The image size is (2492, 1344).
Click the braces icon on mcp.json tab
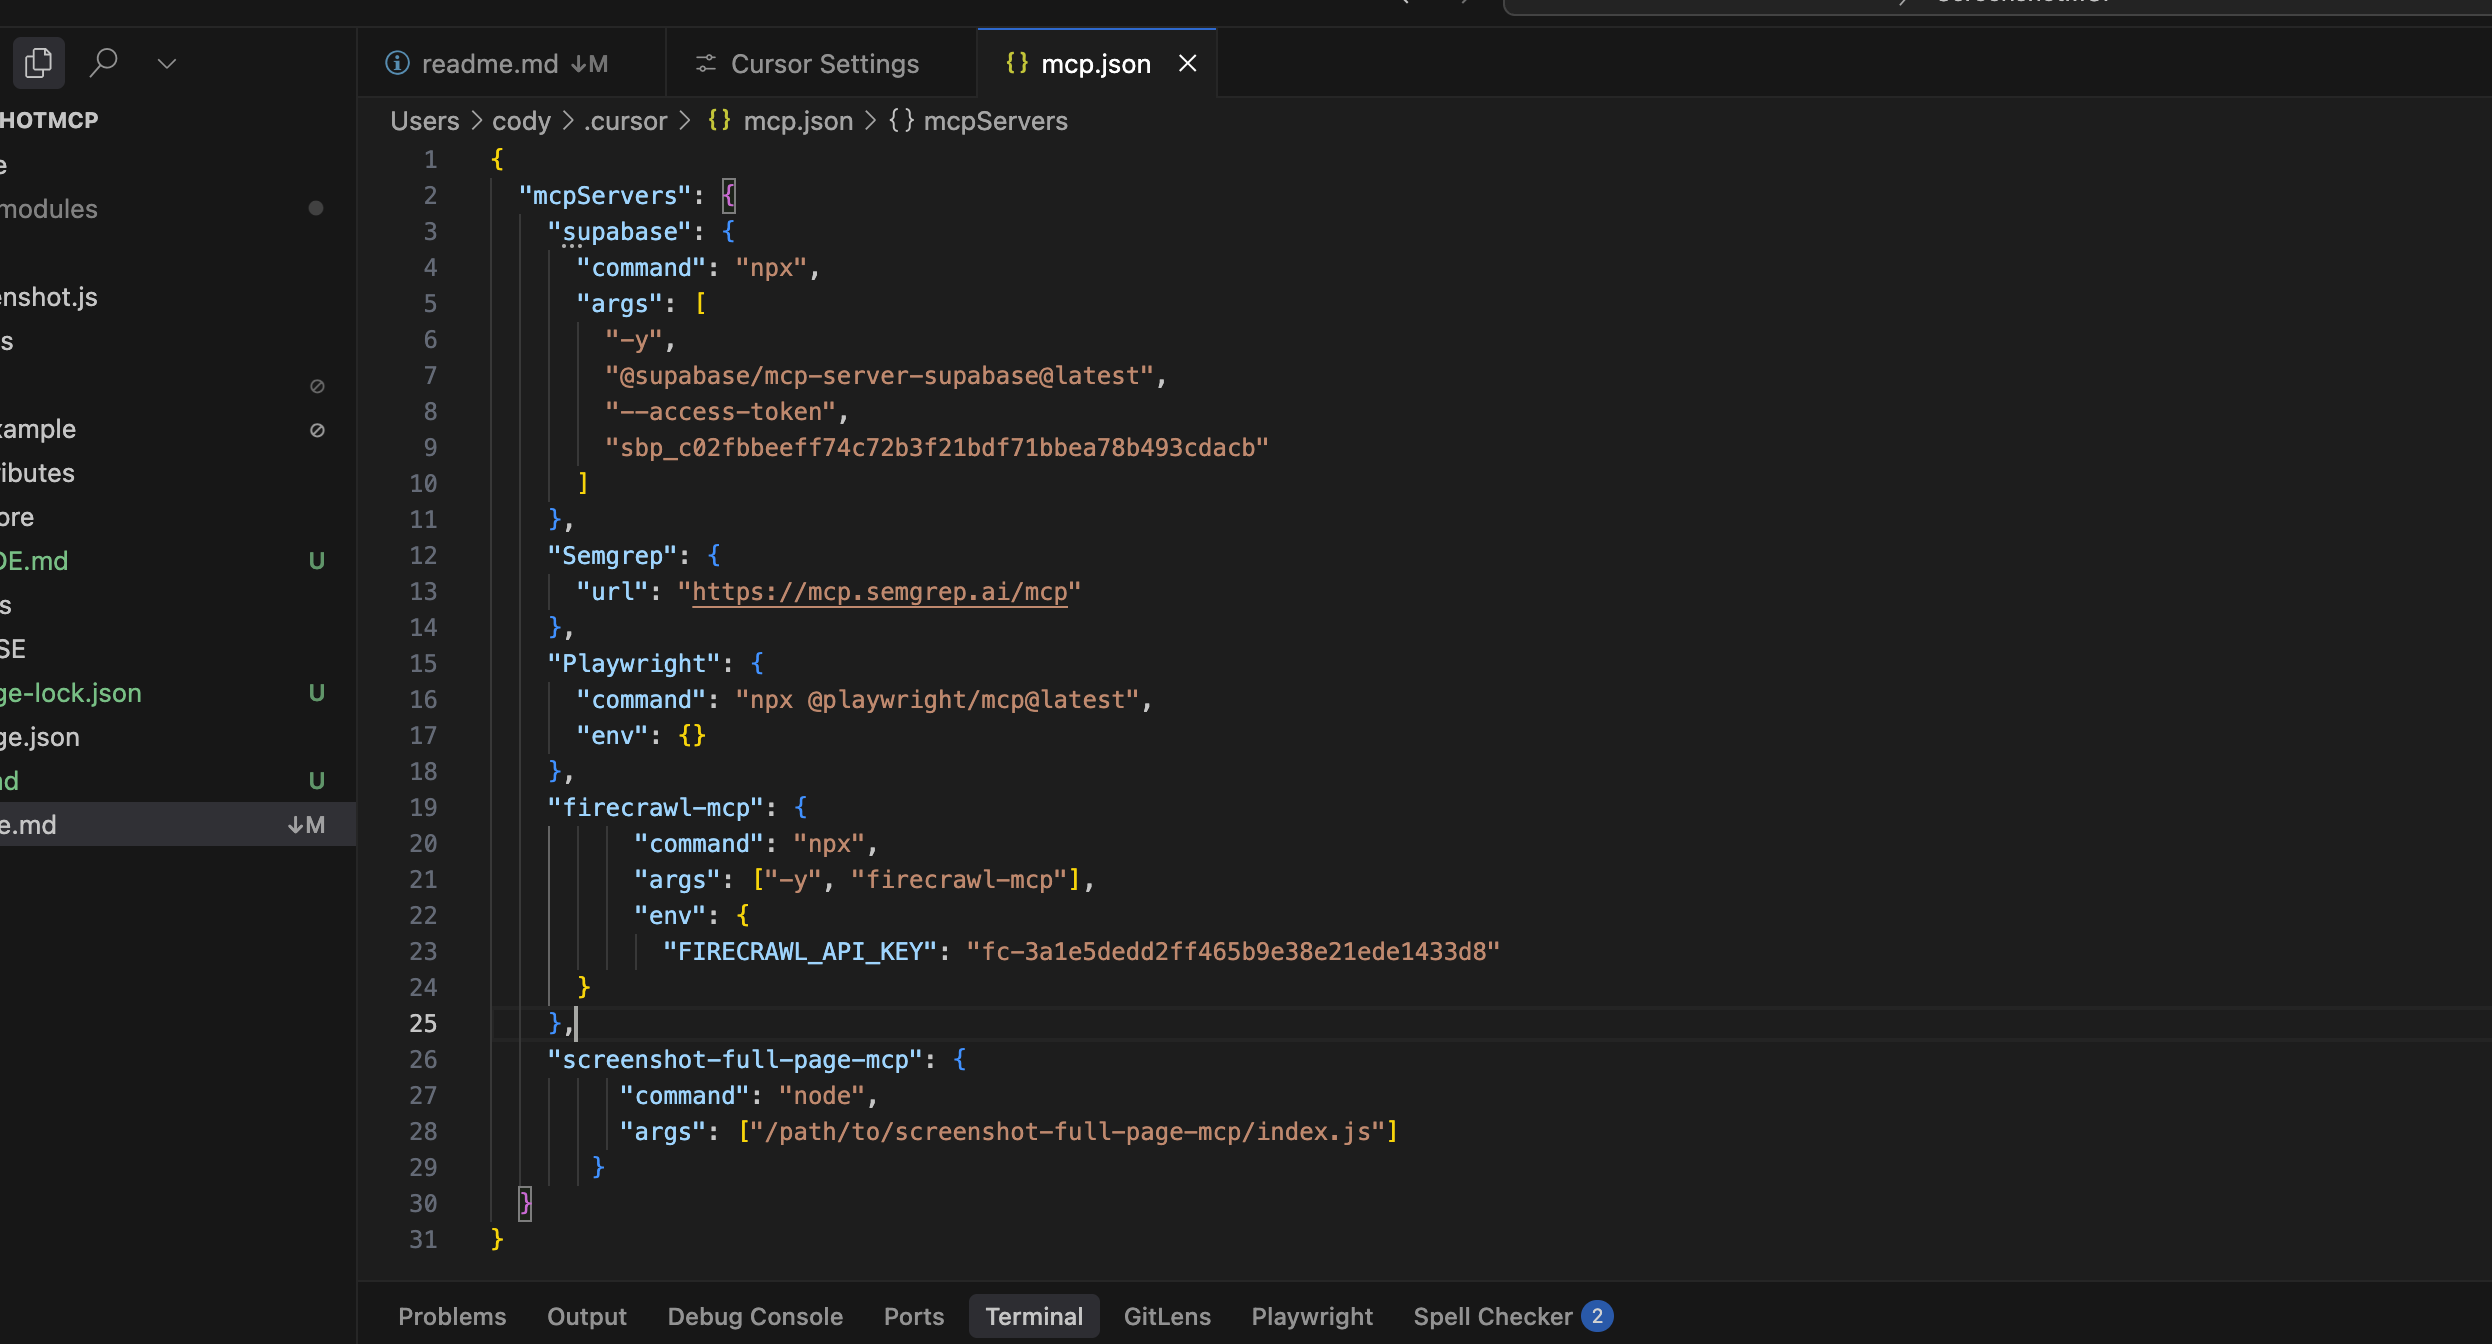pos(1017,63)
